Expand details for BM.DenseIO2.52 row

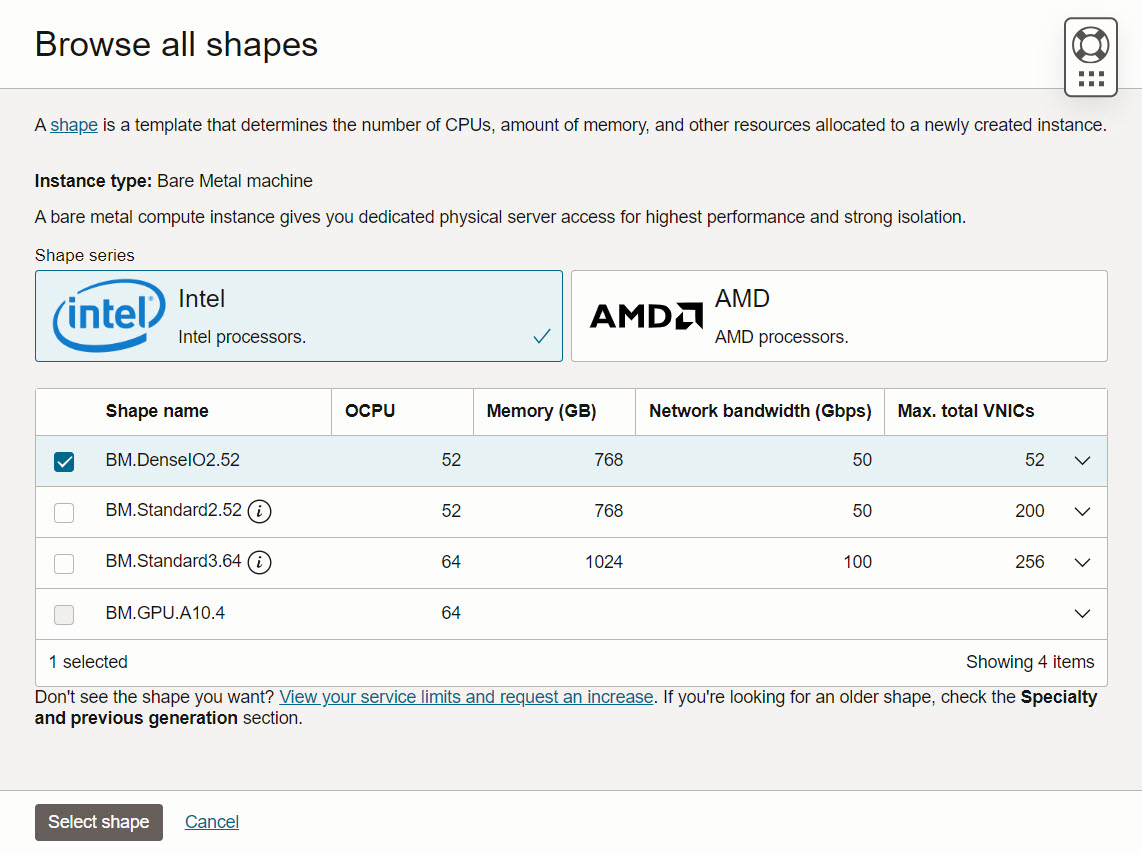pyautogui.click(x=1081, y=461)
